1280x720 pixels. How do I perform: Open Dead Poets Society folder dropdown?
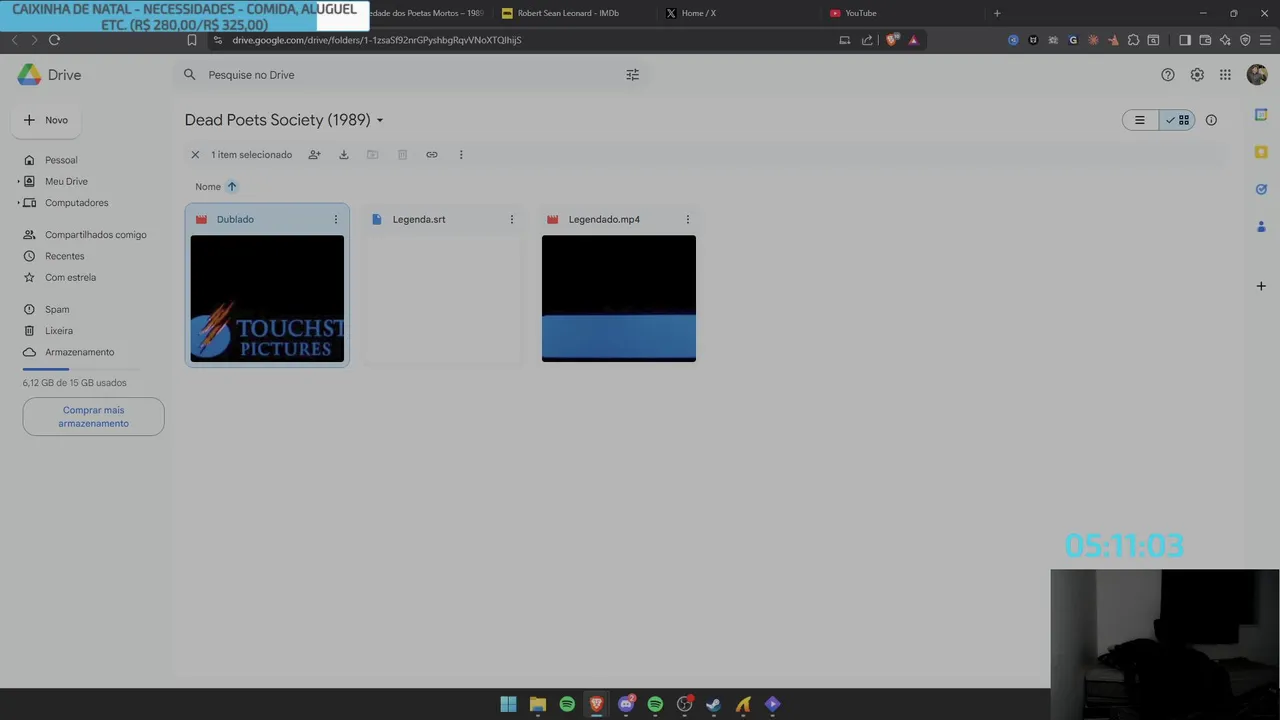[x=380, y=120]
